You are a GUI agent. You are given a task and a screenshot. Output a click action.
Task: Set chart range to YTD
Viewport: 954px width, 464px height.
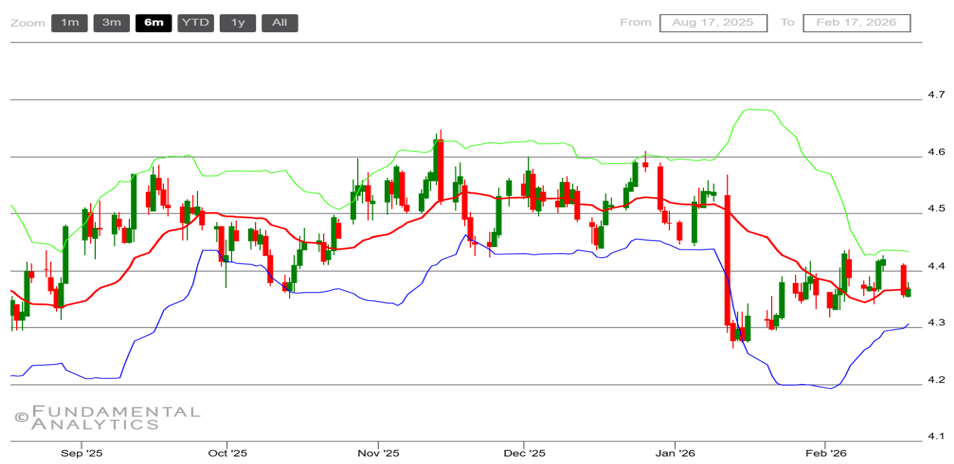[x=195, y=22]
